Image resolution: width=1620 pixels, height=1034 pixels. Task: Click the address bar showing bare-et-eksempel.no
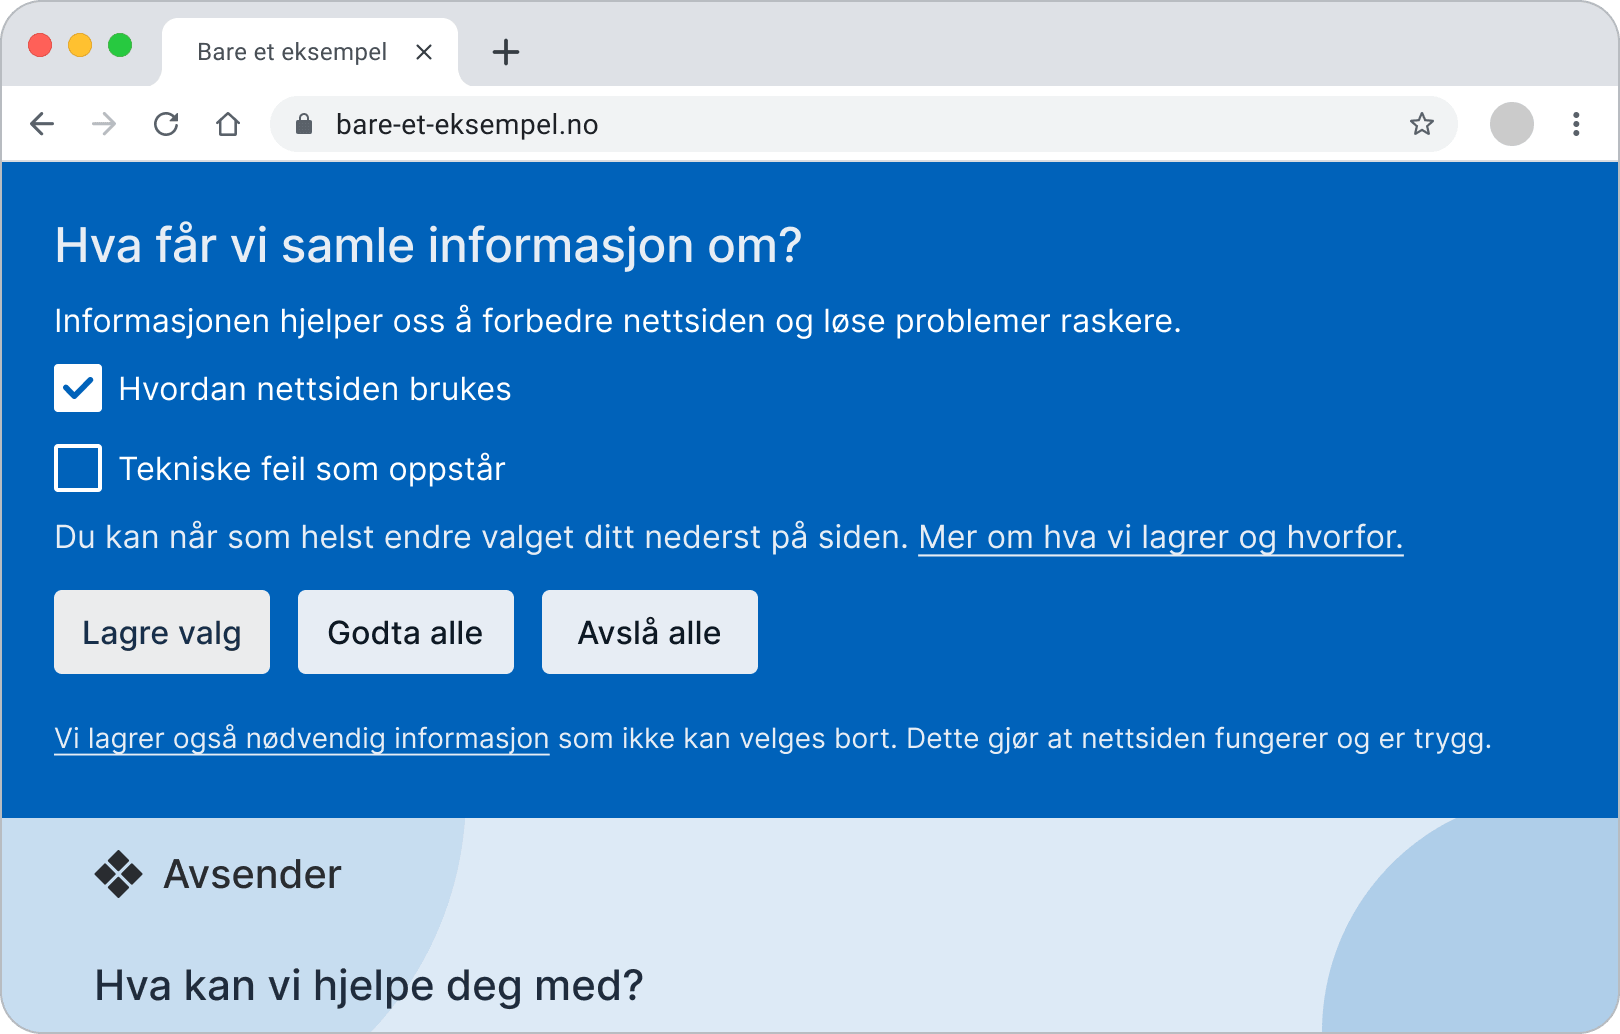point(864,124)
